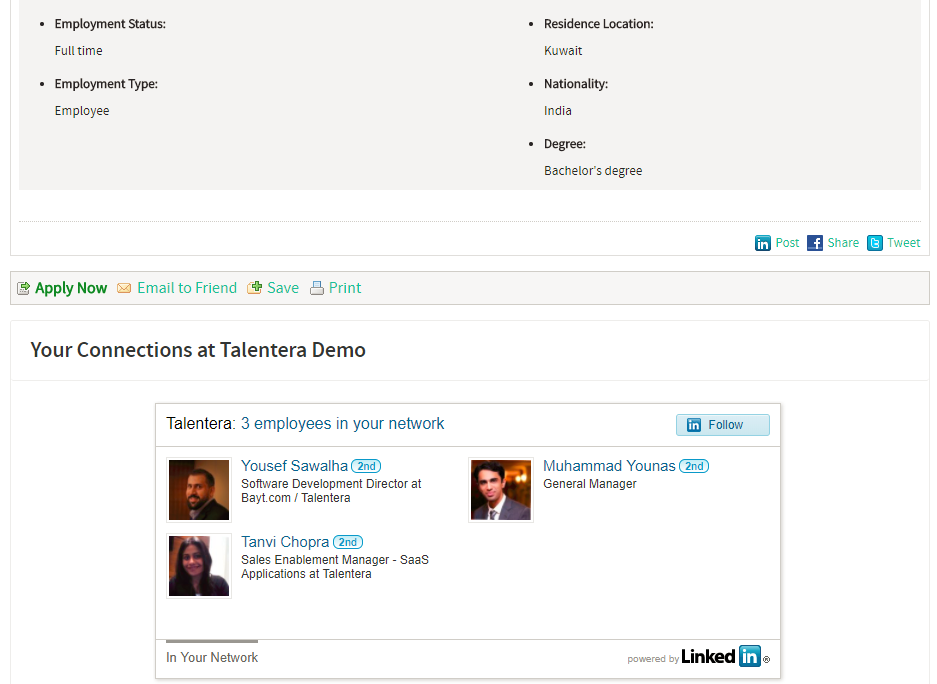The image size is (937, 684).
Task: Post this job on LinkedIn
Action: point(787,243)
